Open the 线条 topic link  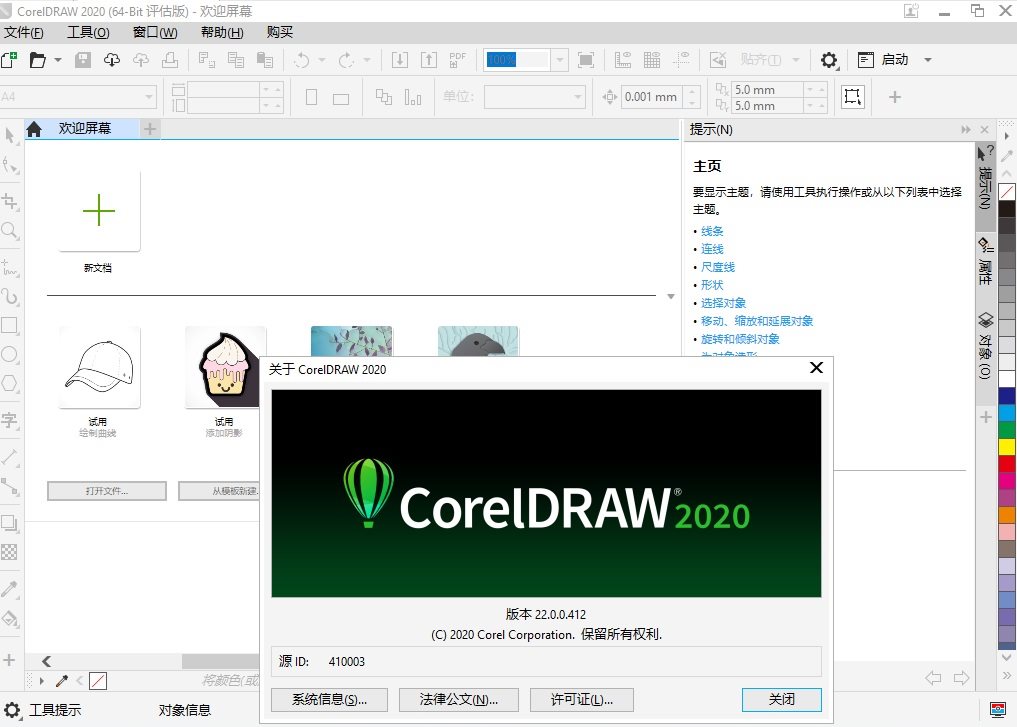point(712,231)
